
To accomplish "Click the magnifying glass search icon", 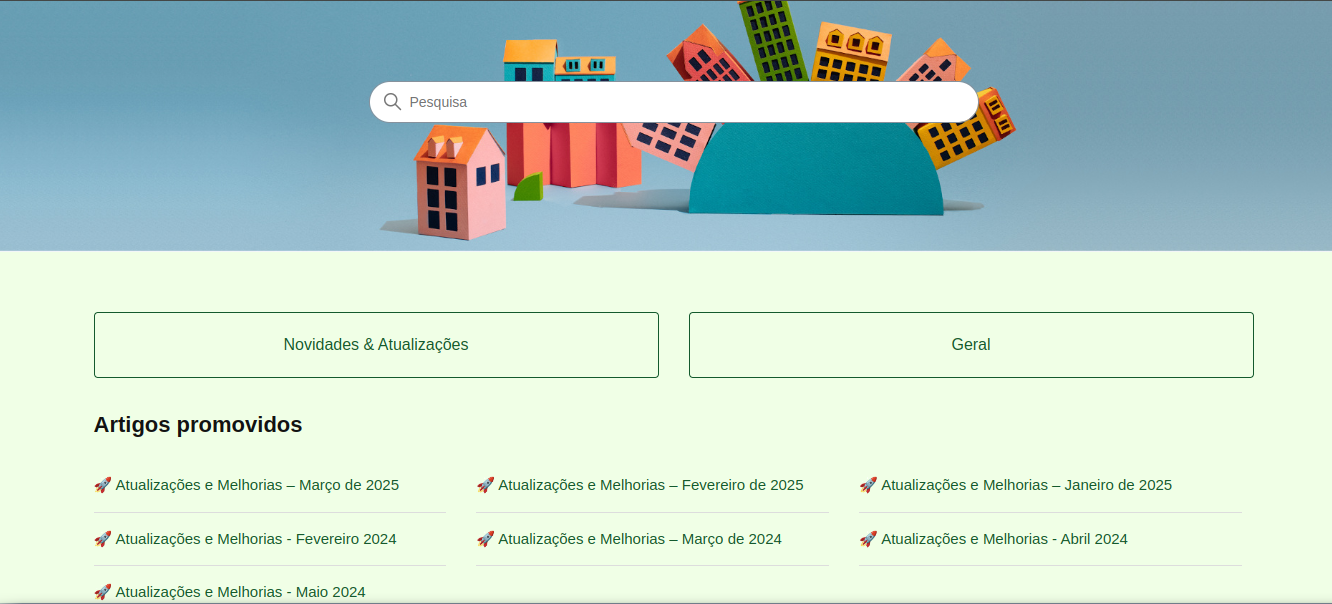I will pos(392,102).
